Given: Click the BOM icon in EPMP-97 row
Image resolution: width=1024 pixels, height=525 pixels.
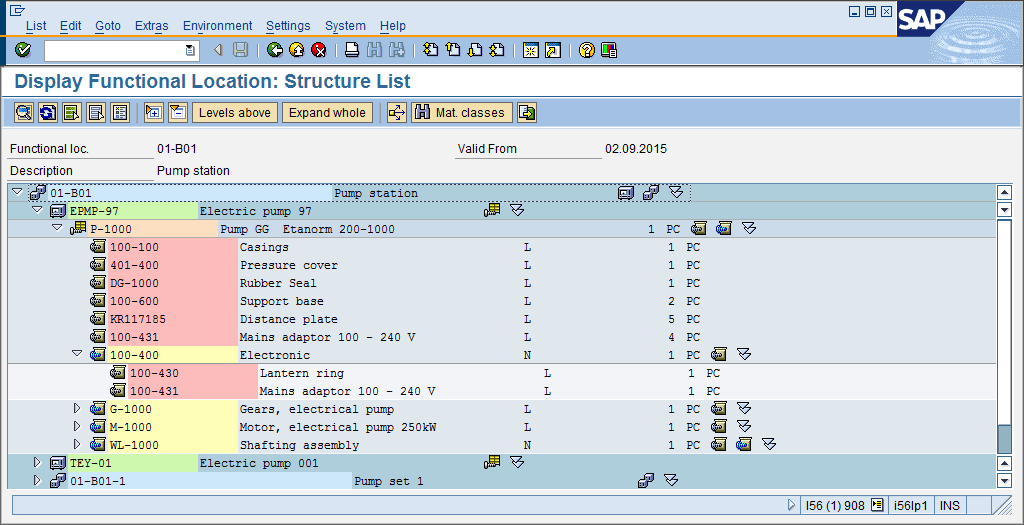Looking at the screenshot, I should 492,210.
